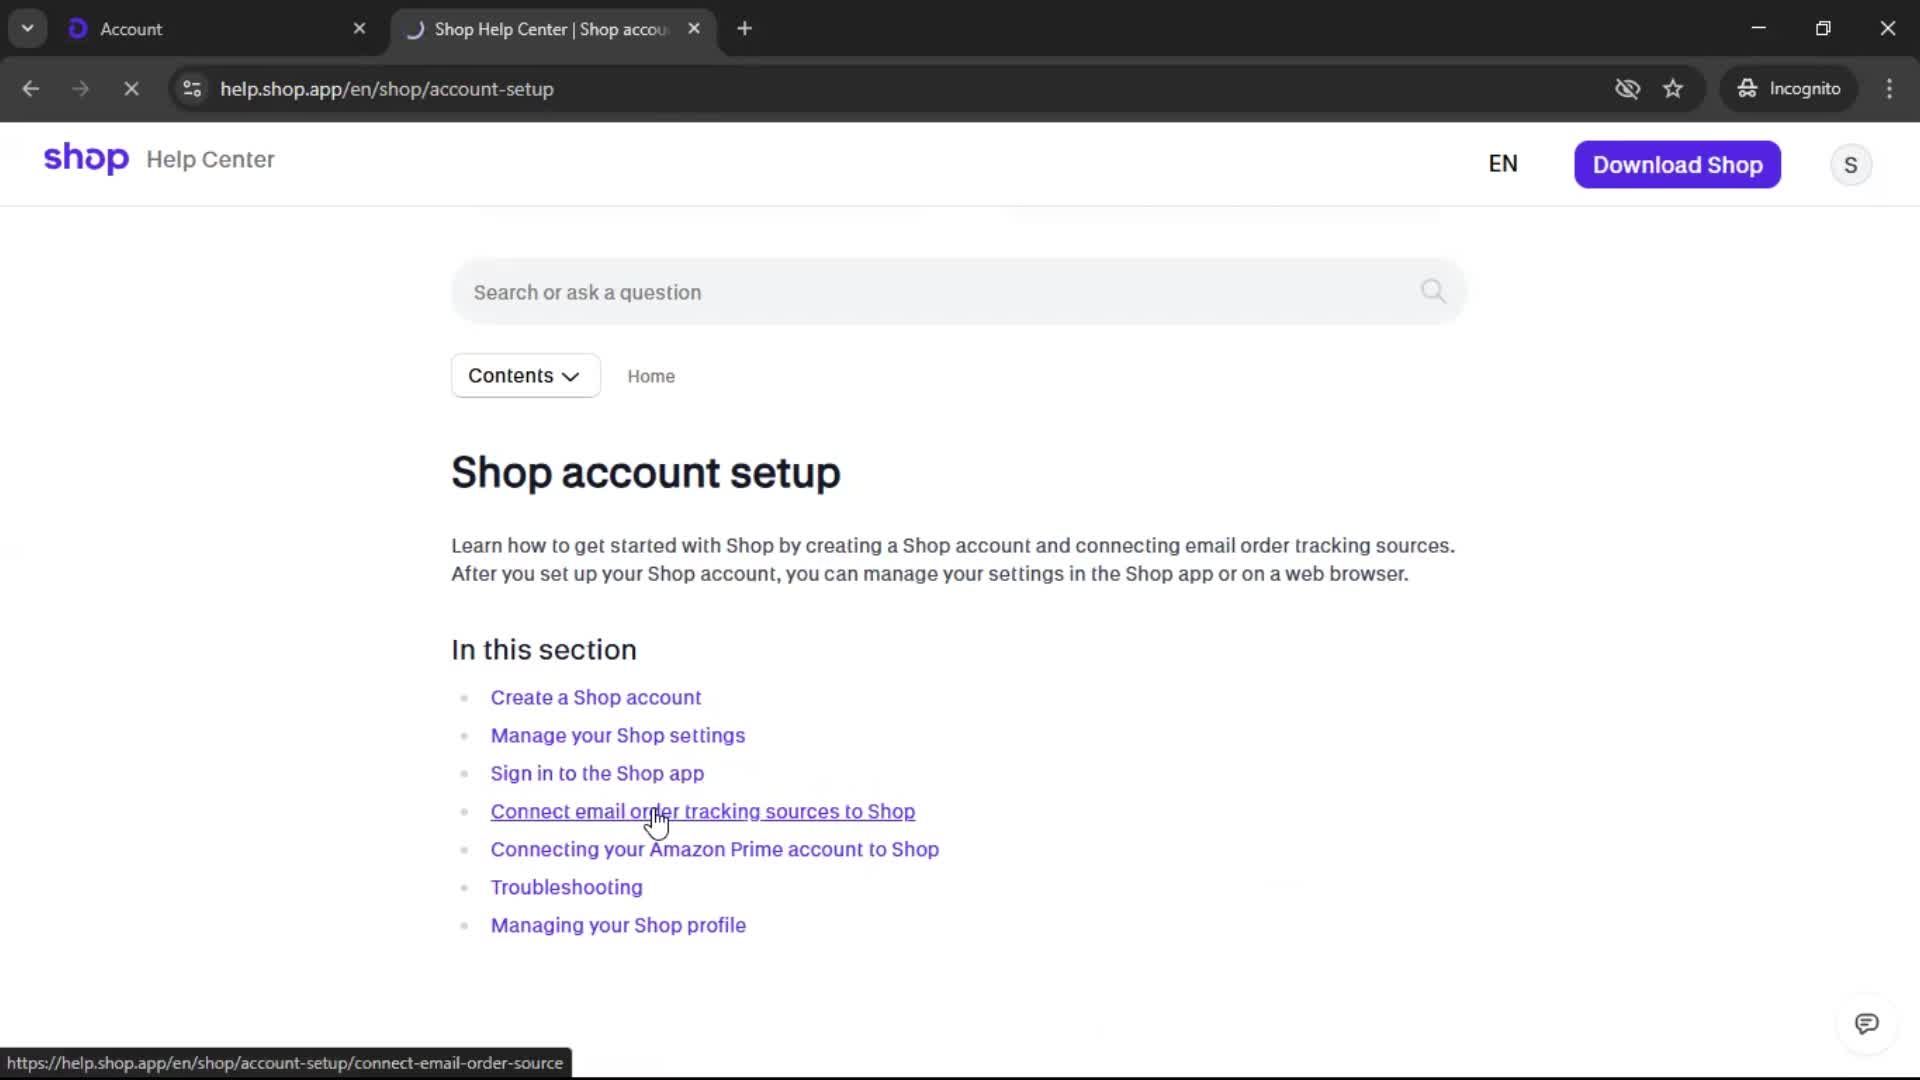Click the S user avatar

[x=1850, y=165]
